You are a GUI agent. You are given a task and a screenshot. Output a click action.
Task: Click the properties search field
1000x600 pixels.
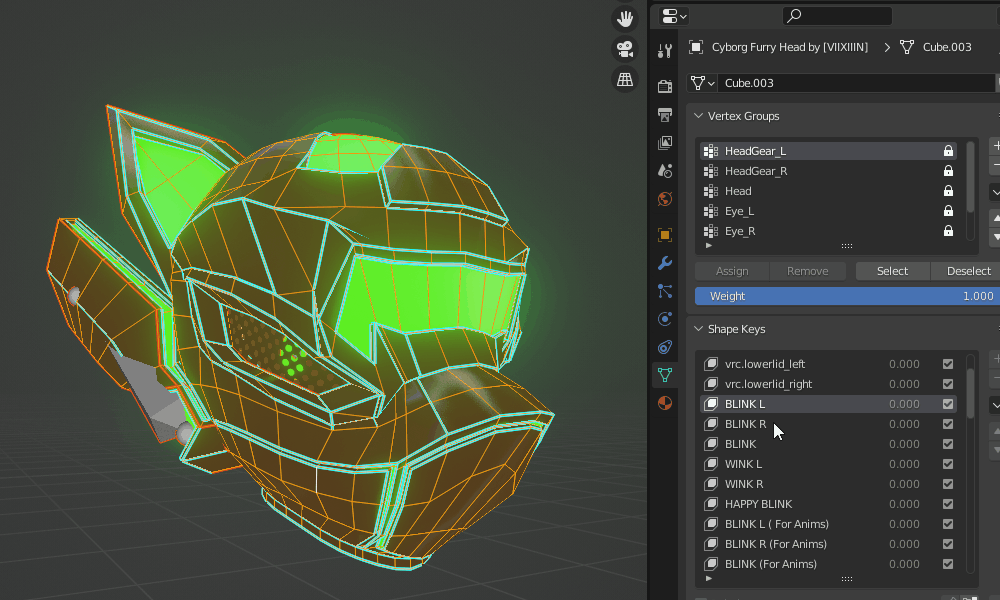click(837, 16)
